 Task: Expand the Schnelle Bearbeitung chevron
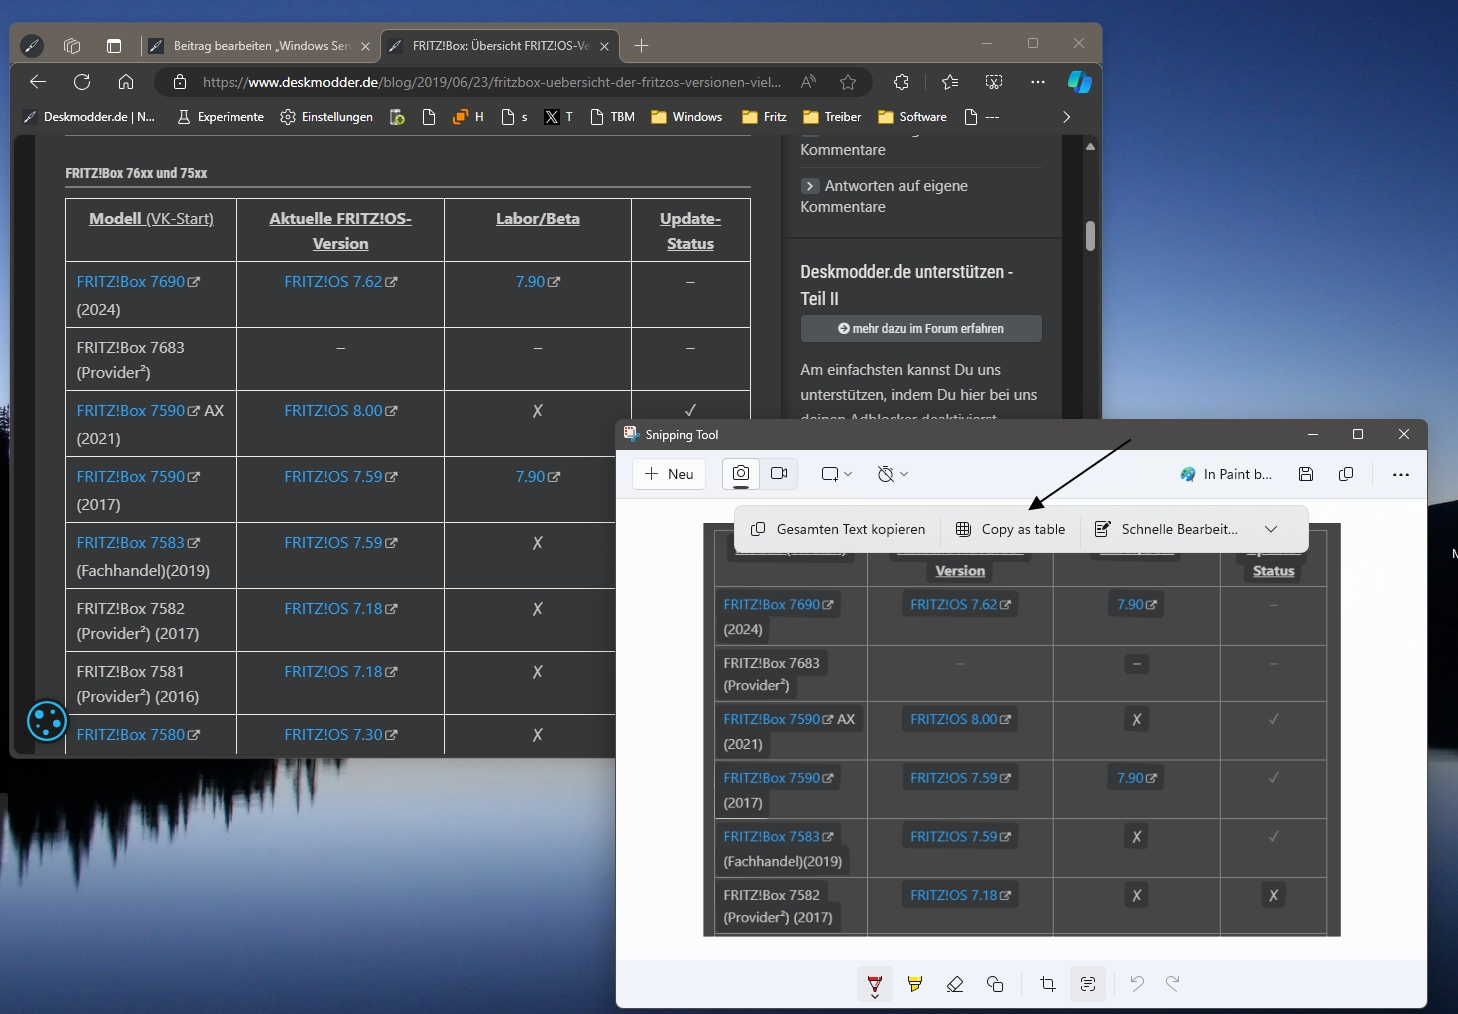tap(1271, 529)
